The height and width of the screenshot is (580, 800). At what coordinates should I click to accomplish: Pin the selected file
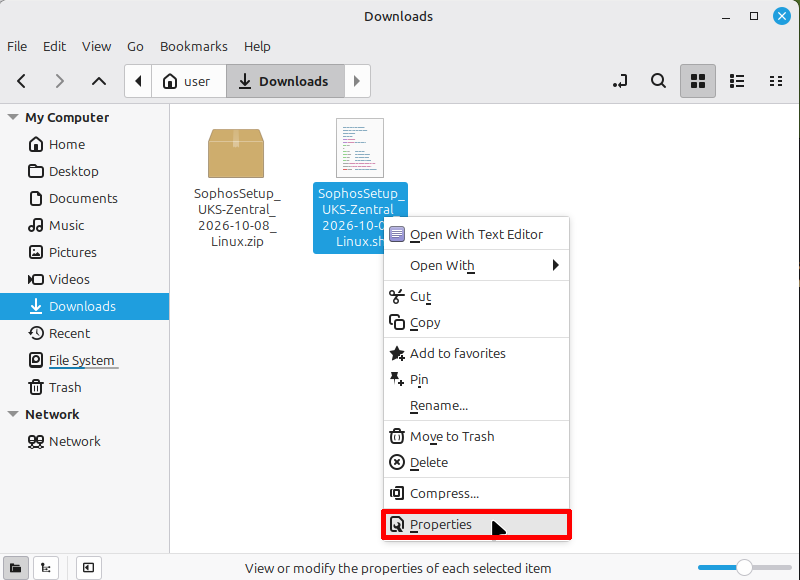coord(476,380)
